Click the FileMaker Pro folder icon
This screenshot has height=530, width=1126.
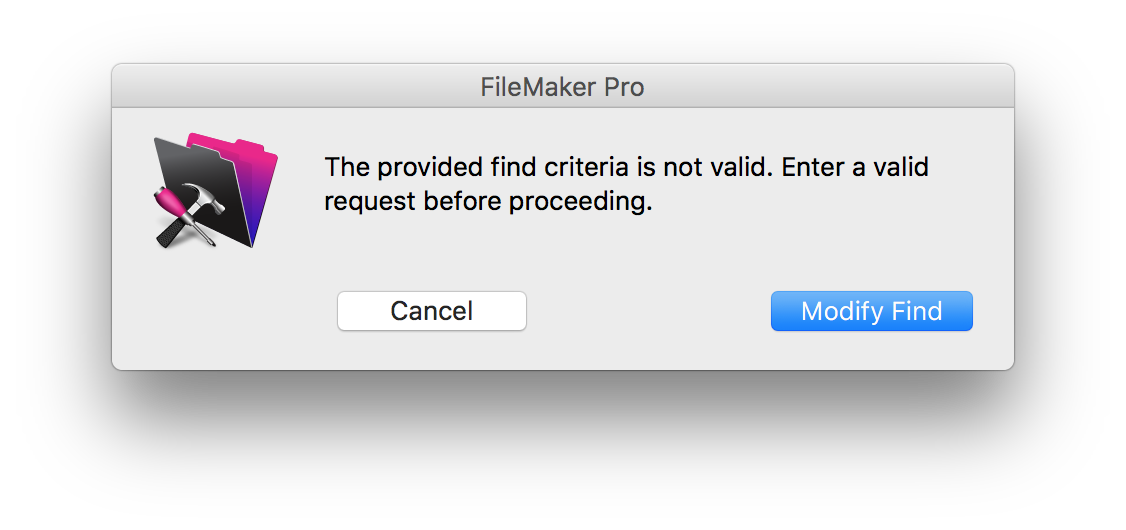point(216,190)
